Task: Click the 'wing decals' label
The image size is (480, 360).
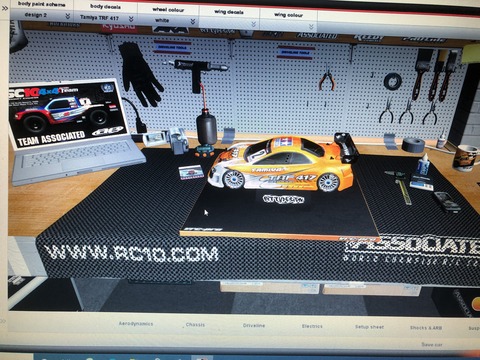Action: pyautogui.click(x=229, y=12)
